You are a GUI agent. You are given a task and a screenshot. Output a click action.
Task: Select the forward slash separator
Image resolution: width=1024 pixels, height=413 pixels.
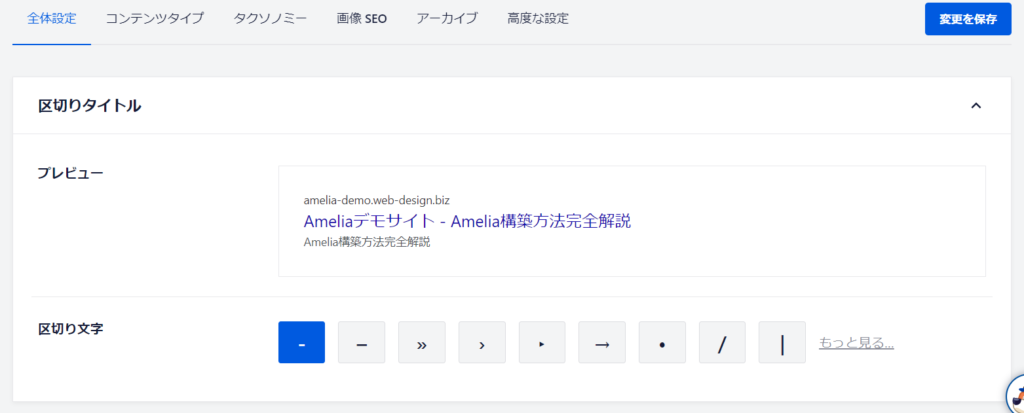[722, 342]
